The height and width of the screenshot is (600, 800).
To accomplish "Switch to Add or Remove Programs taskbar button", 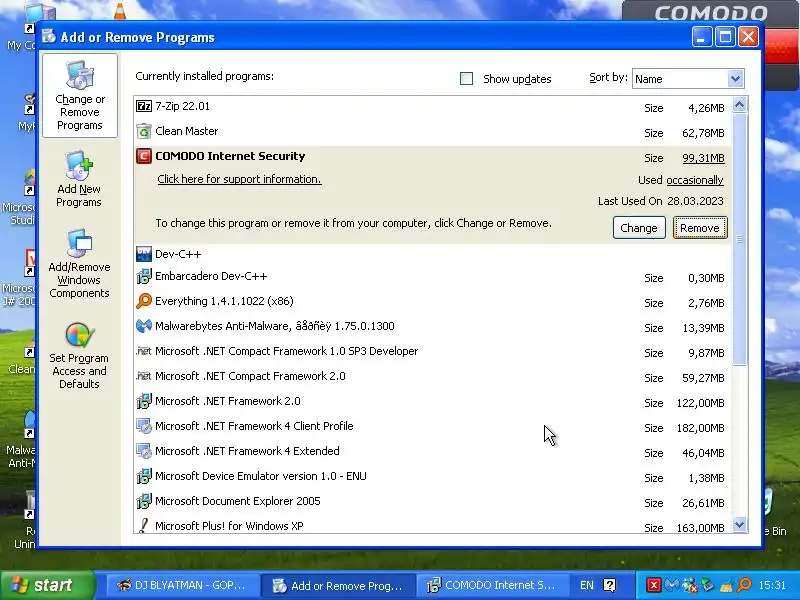I will pyautogui.click(x=337, y=585).
